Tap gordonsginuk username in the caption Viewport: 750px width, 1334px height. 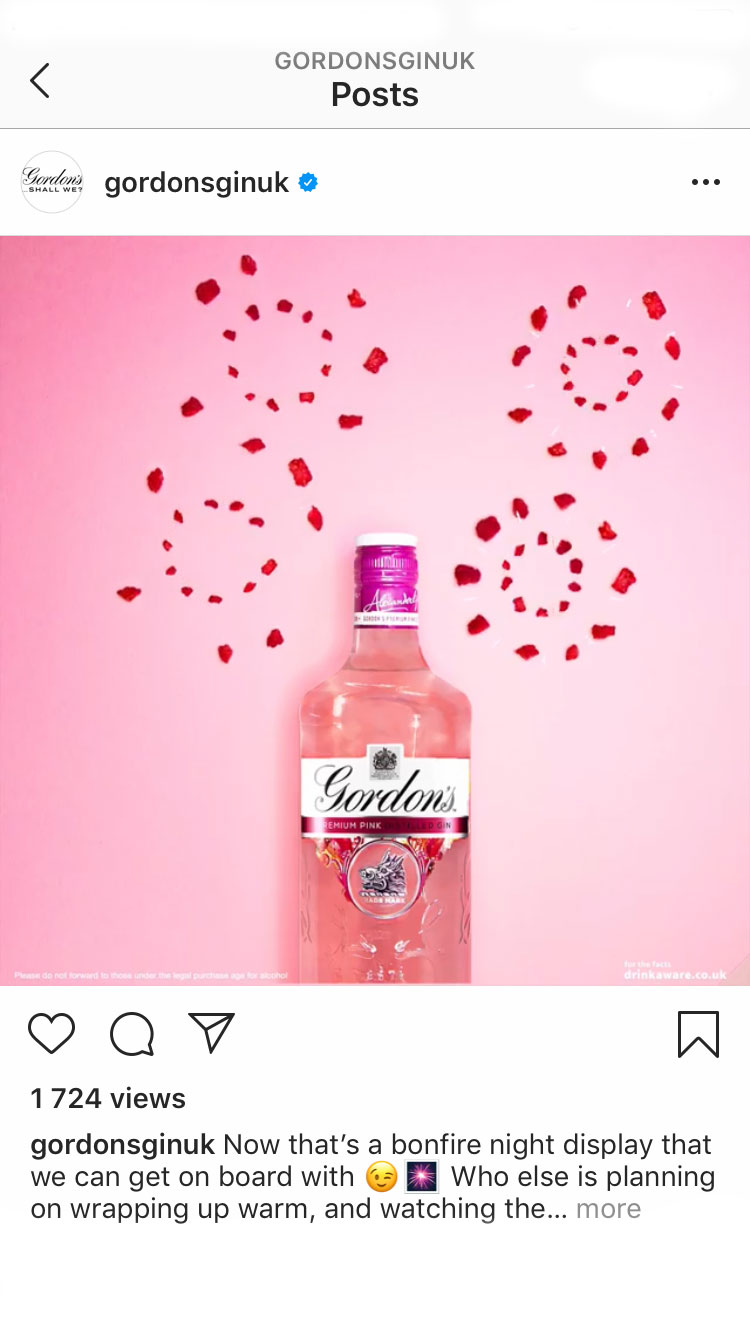pyautogui.click(x=123, y=1145)
